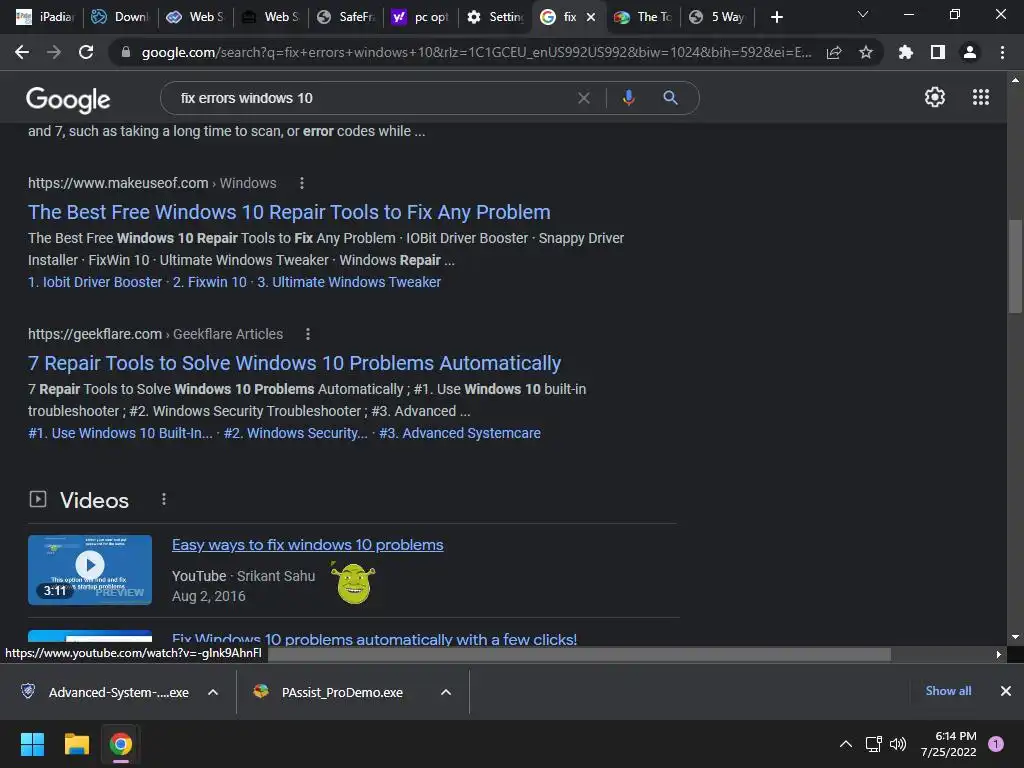1024x768 pixels.
Task: Open the Google apps grid
Action: coord(981,97)
